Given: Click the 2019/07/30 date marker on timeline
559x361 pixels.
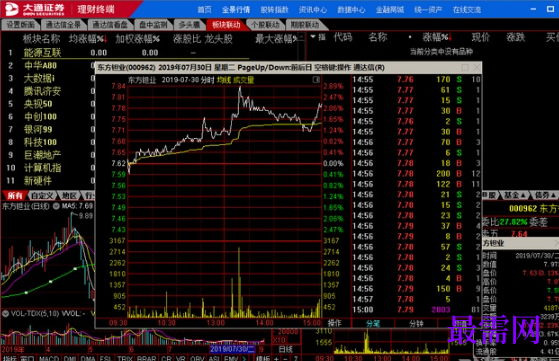Looking at the screenshot, I should 232,349.
